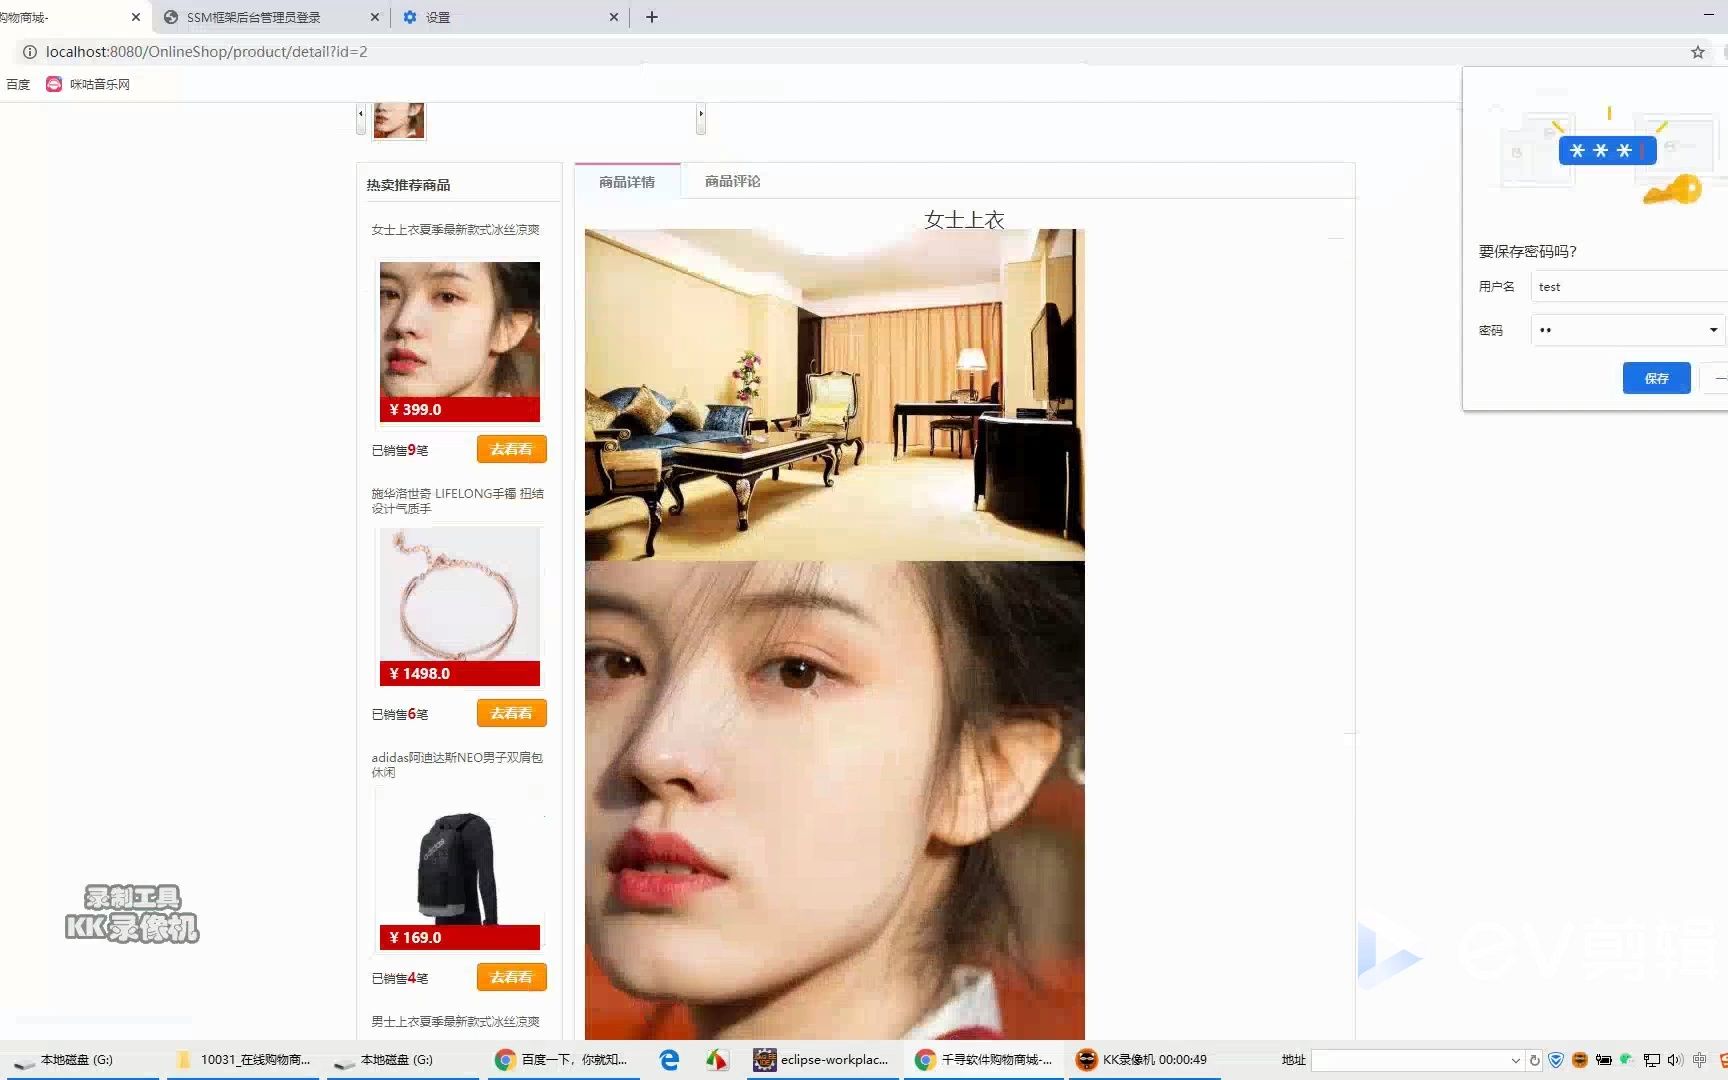Open the 男士上衣夏季最新款式冰丝凉爽 product link
The height and width of the screenshot is (1080, 1728).
pyautogui.click(x=455, y=1022)
